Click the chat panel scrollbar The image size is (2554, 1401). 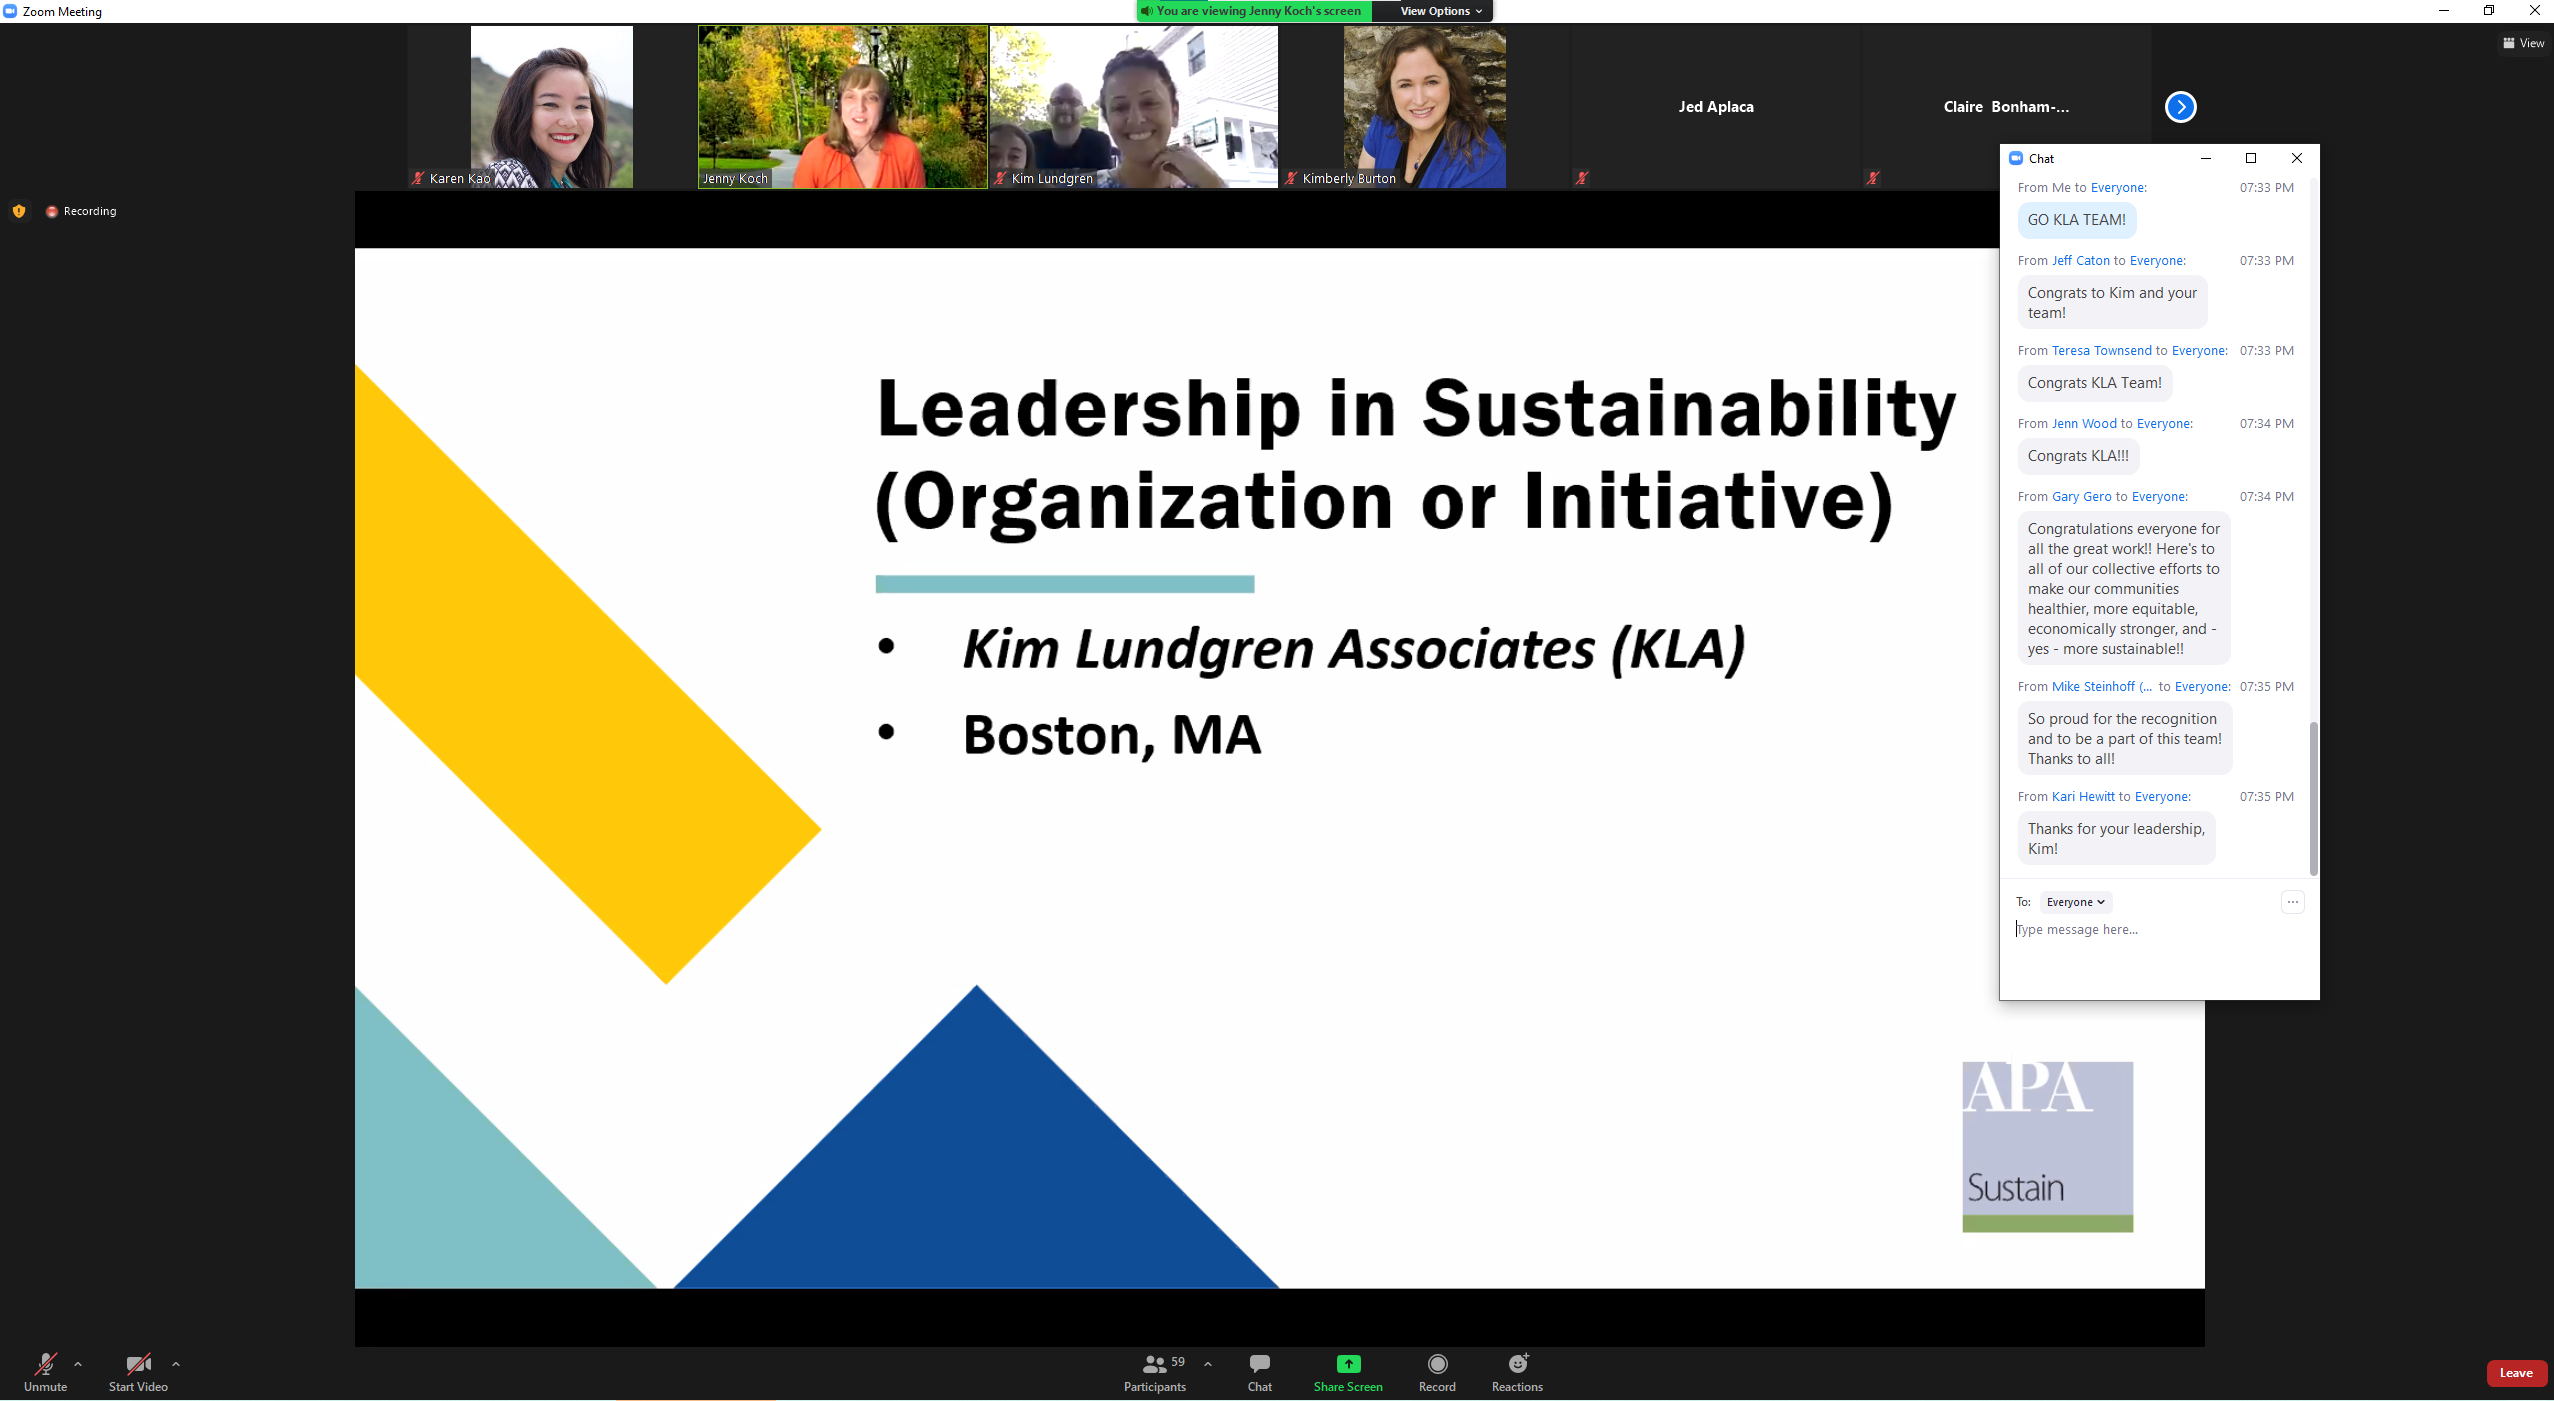pyautogui.click(x=2313, y=798)
